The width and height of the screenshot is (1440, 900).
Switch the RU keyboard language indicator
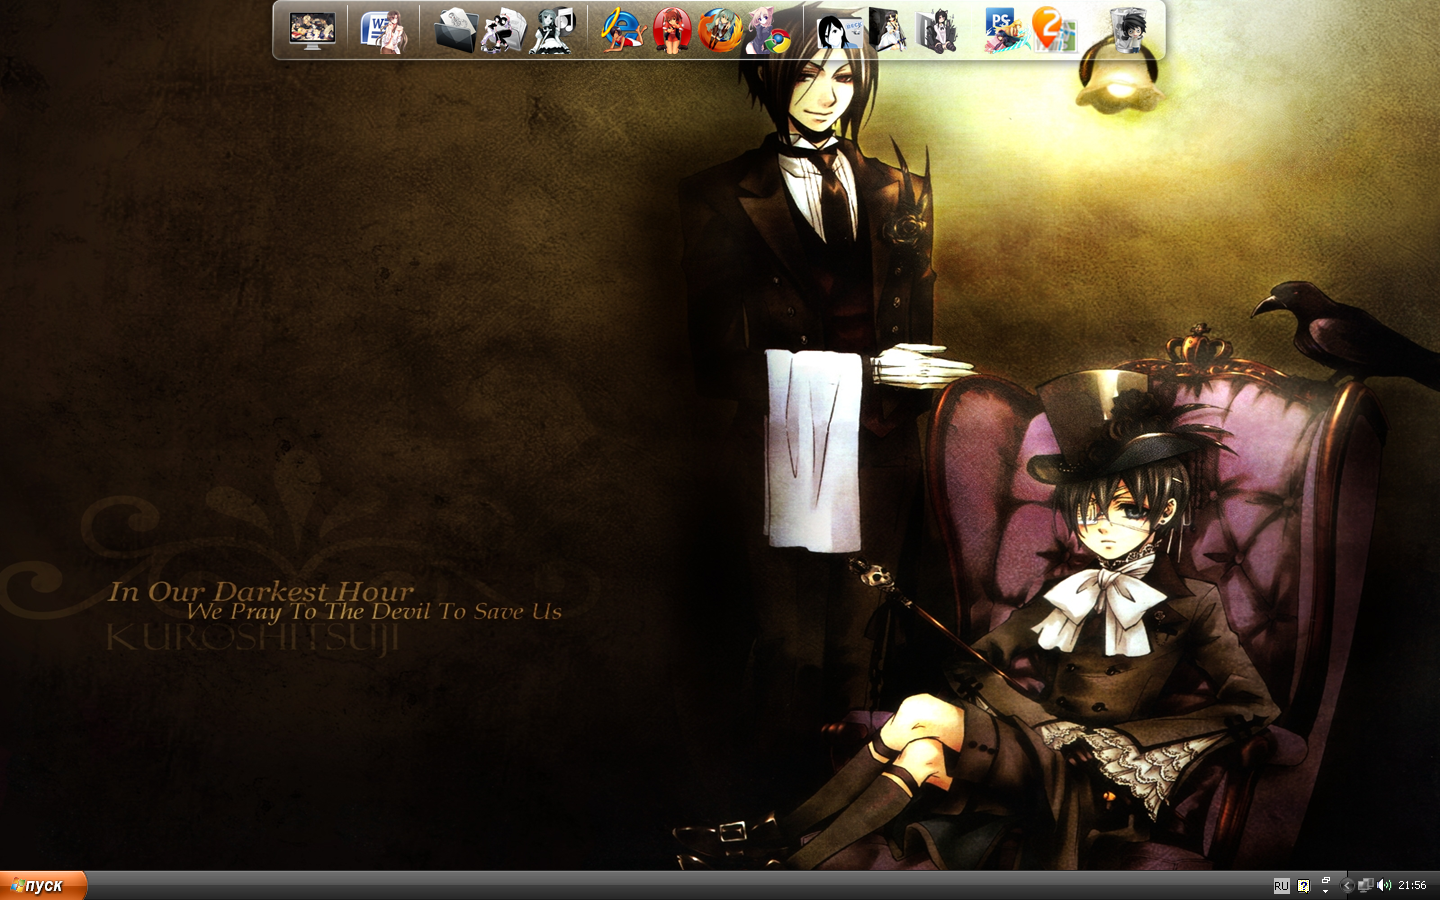(1281, 886)
